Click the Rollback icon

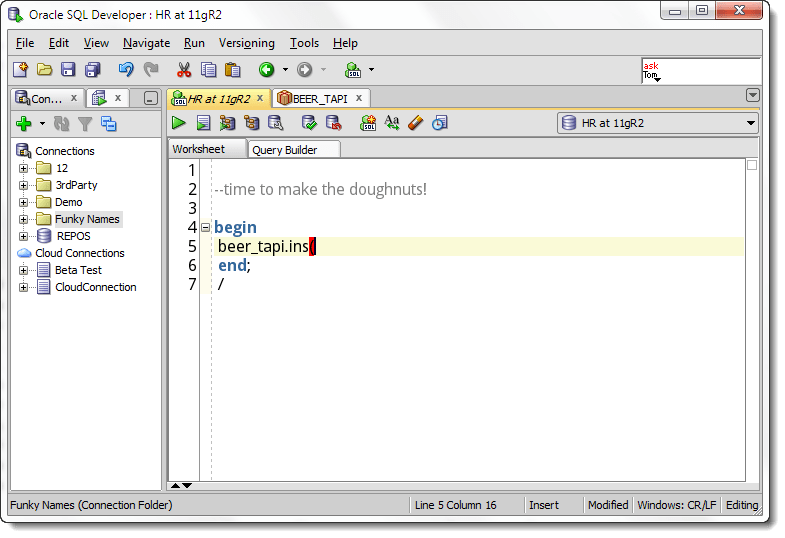[333, 123]
